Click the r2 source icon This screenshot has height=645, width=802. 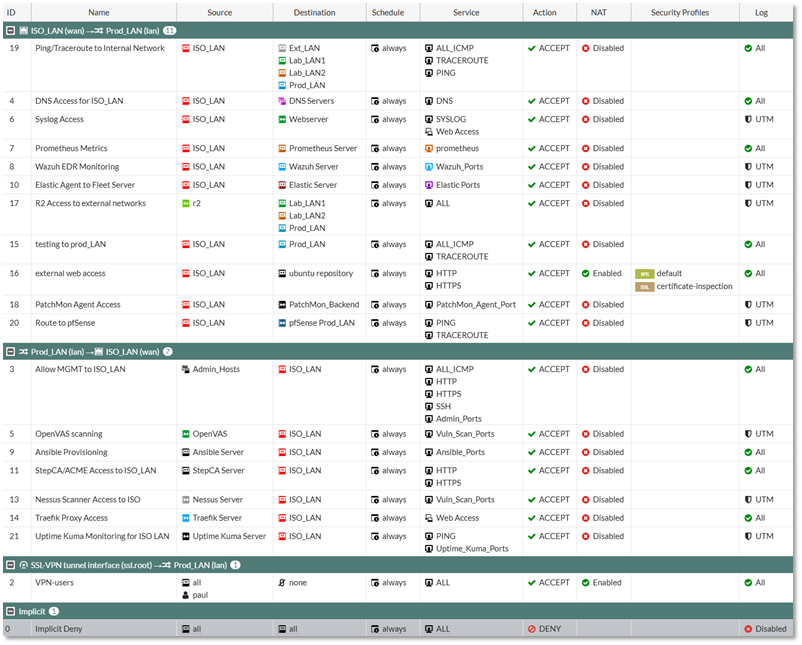(x=185, y=204)
